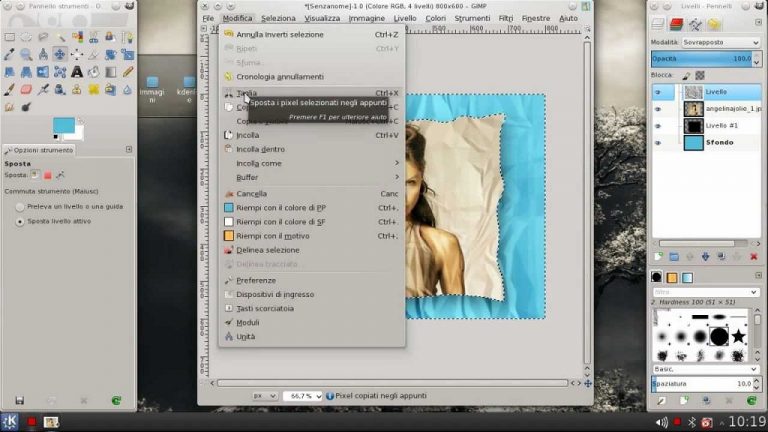Select the Scale tool

coord(127,54)
